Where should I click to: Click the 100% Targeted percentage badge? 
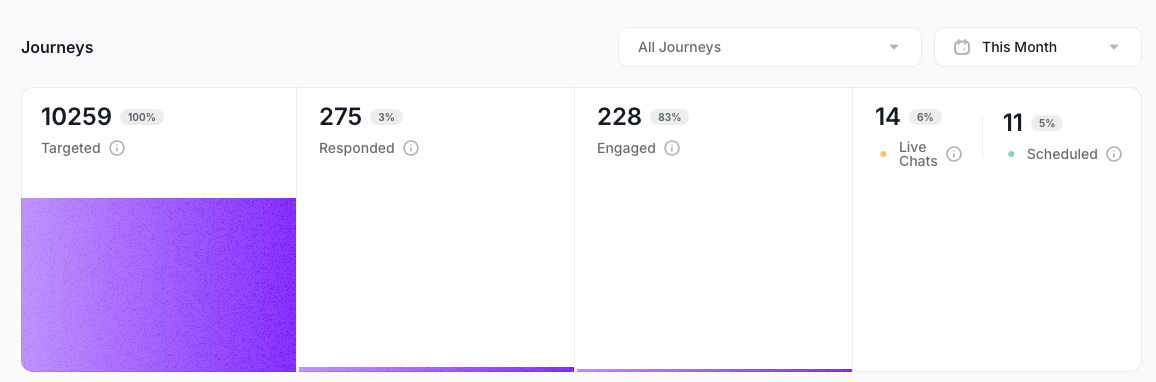(x=142, y=117)
